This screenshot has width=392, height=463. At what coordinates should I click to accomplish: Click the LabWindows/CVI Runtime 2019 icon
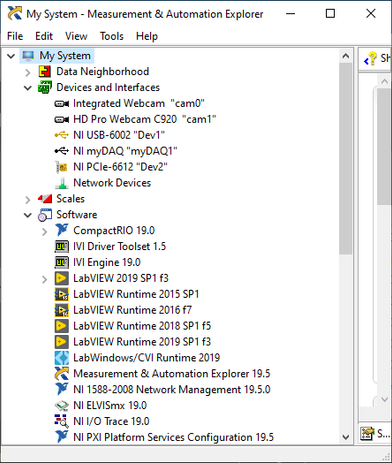pos(62,358)
